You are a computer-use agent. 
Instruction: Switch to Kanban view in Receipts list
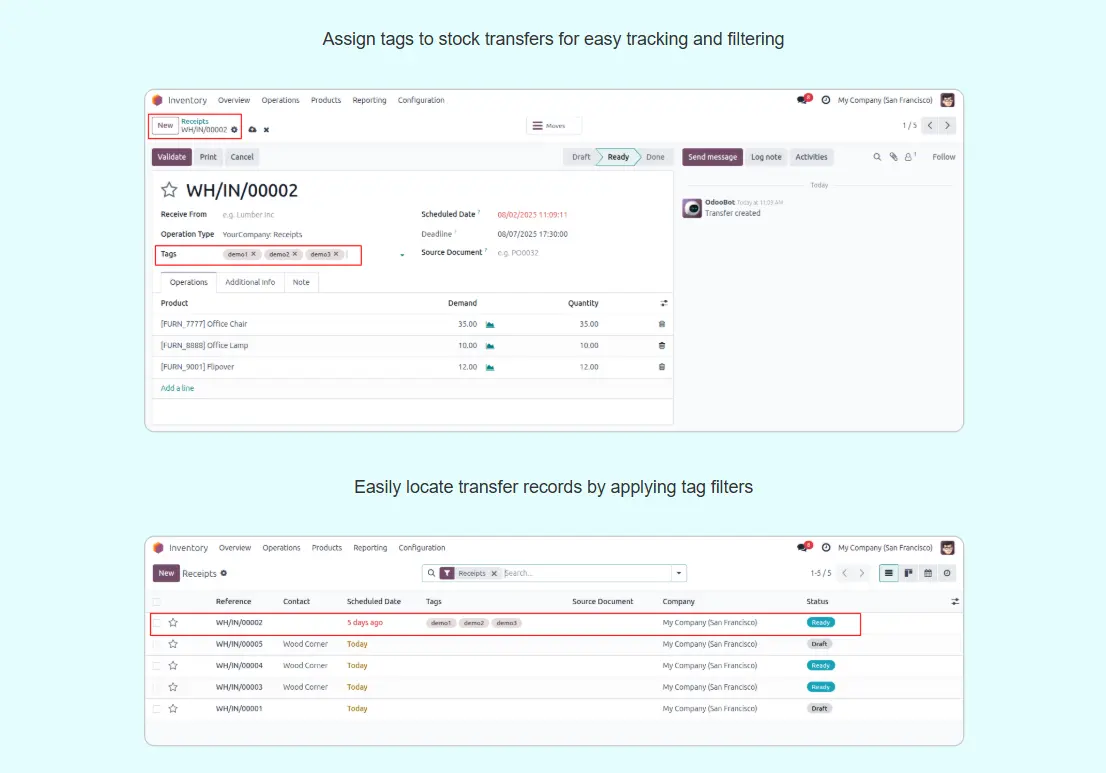point(908,573)
